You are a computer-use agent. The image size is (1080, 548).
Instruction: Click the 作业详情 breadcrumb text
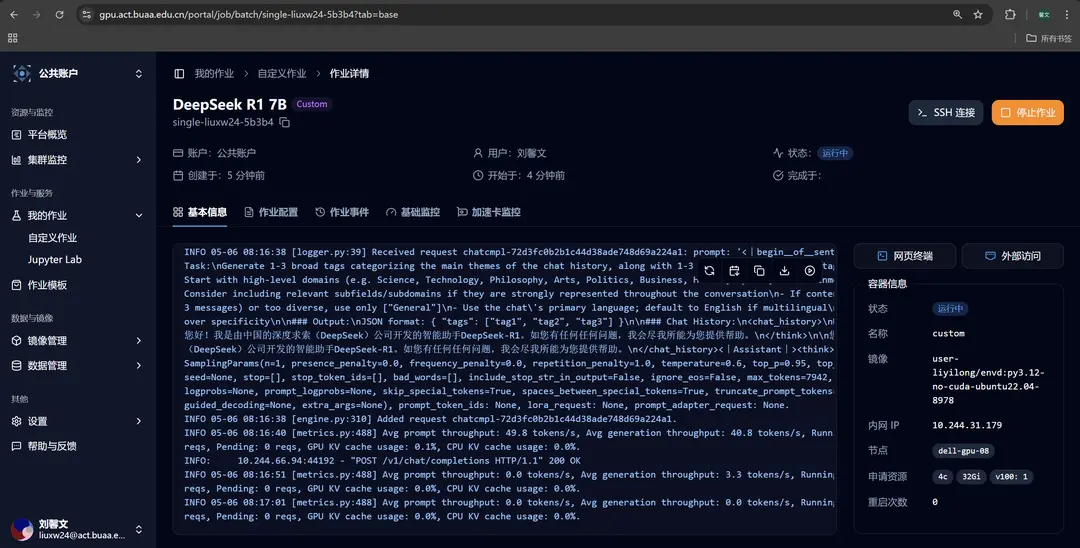pyautogui.click(x=349, y=74)
